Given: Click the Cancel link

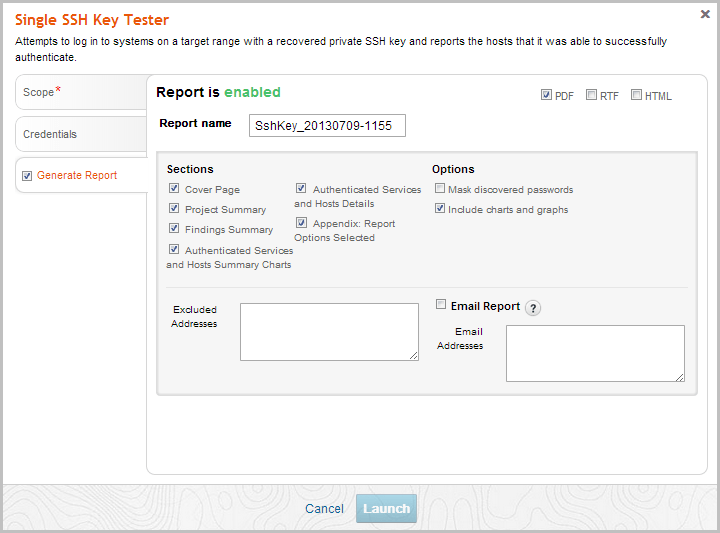Looking at the screenshot, I should [x=324, y=509].
